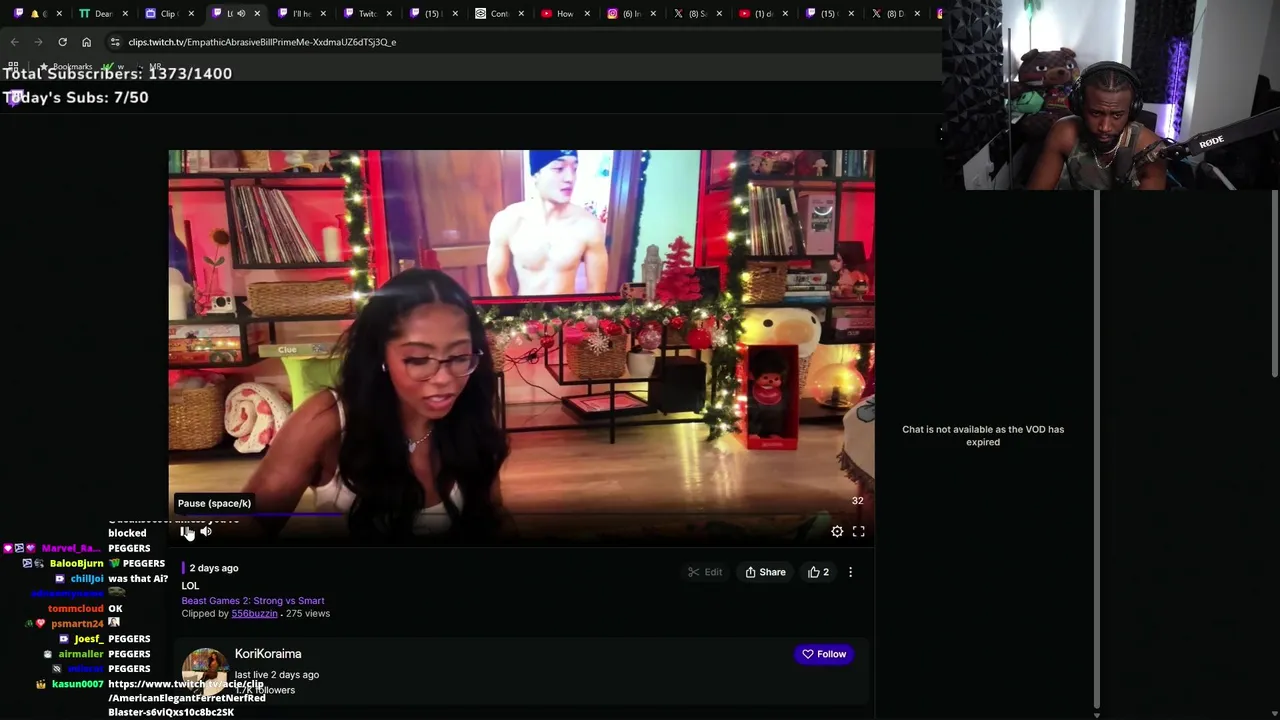Open the KoriKoraima channel name link
Image resolution: width=1280 pixels, height=720 pixels.
tap(268, 654)
